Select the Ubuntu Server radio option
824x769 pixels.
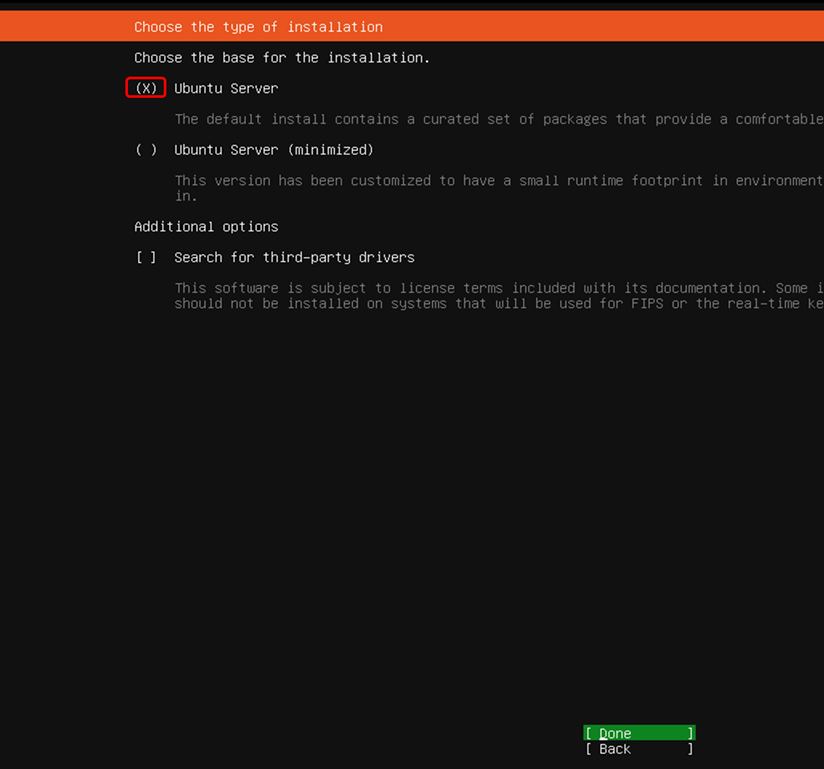pyautogui.click(x=146, y=88)
